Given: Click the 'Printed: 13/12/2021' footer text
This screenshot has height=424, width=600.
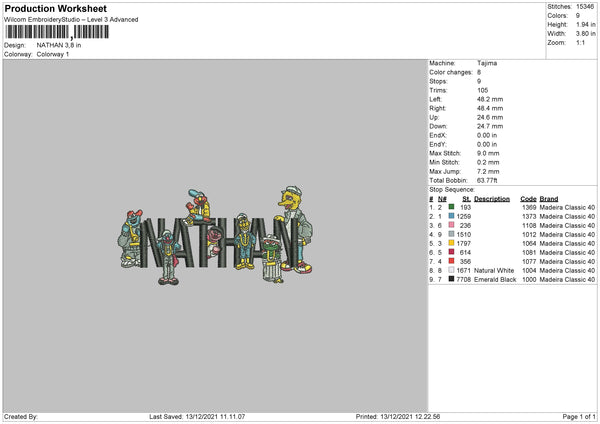Looking at the screenshot, I should 398,416.
